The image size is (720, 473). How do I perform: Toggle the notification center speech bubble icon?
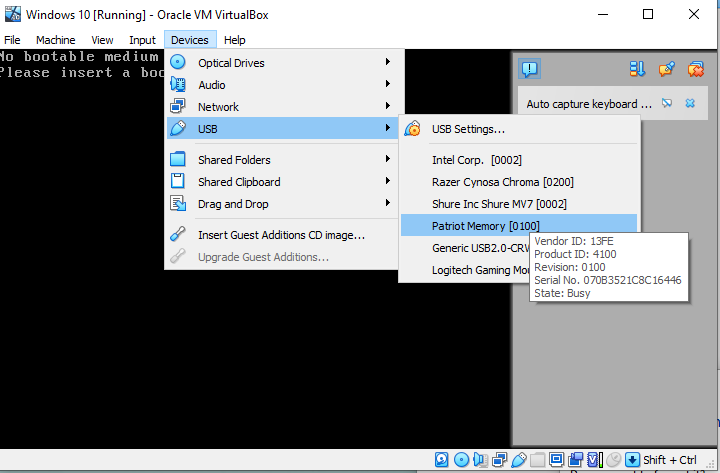(x=529, y=69)
